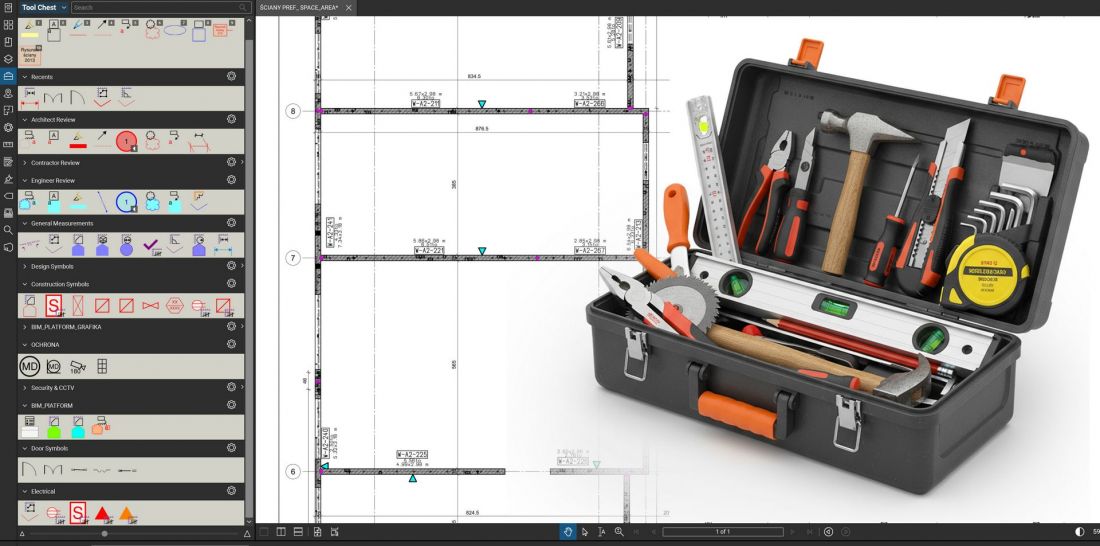Viewport: 1100px width, 546px height.
Task: Select the hexagon symbol in Construction Symbols
Action: point(175,305)
